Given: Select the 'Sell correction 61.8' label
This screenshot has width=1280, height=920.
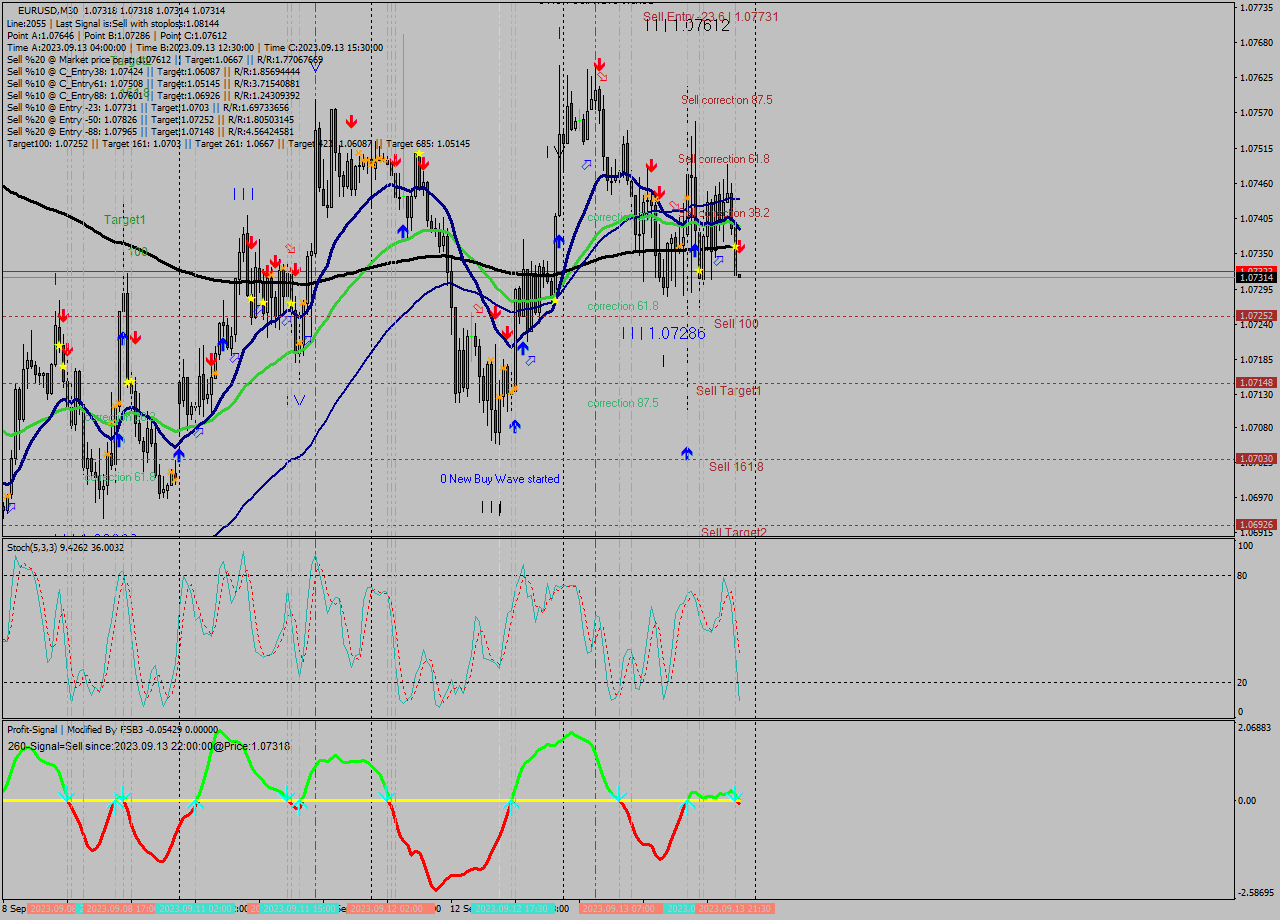Looking at the screenshot, I should (x=724, y=159).
